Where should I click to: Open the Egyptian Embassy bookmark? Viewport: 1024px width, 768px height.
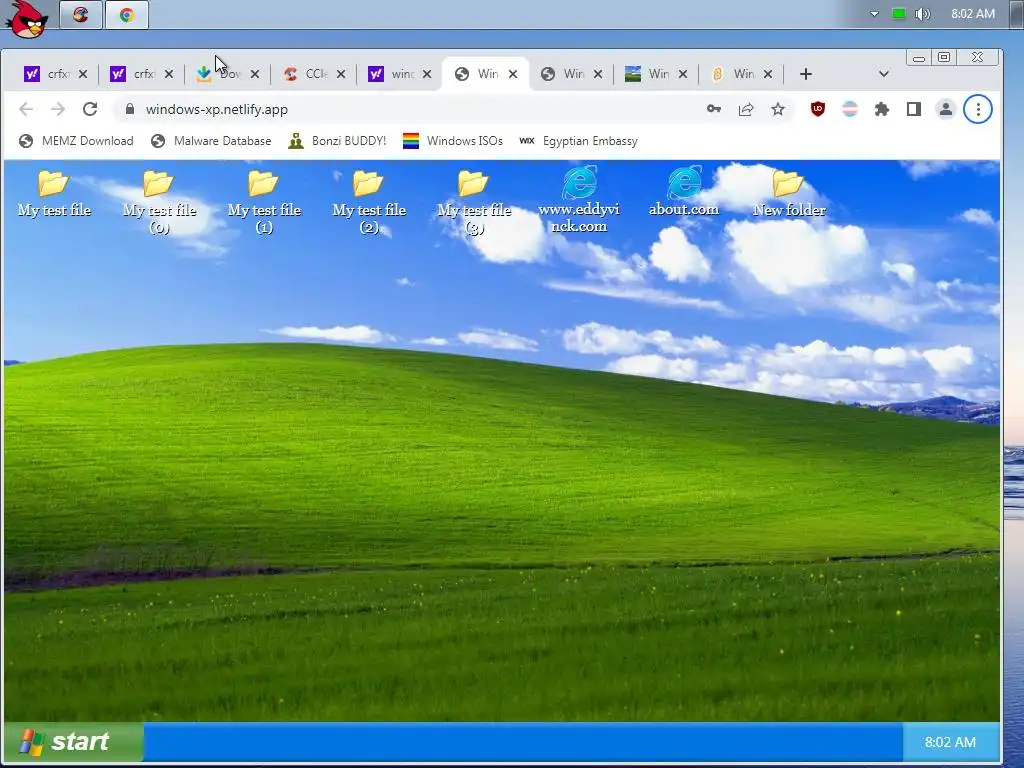(x=578, y=141)
